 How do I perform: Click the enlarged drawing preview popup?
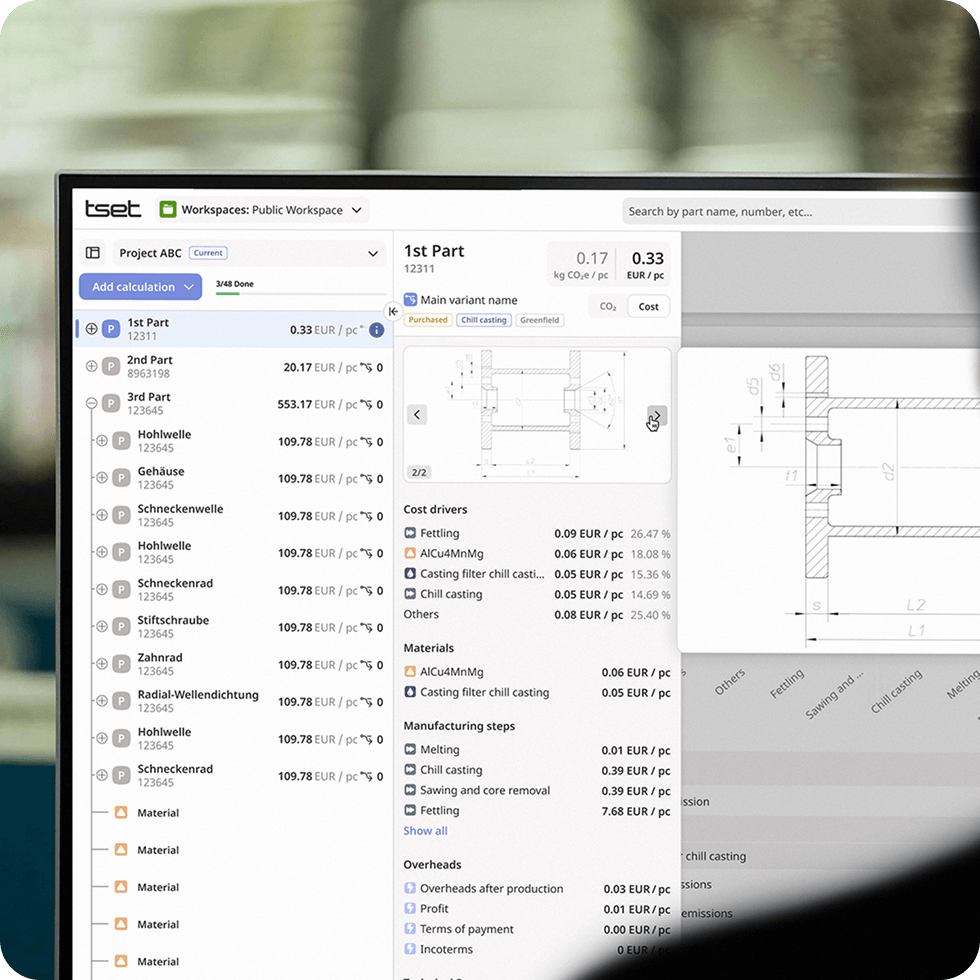[828, 500]
